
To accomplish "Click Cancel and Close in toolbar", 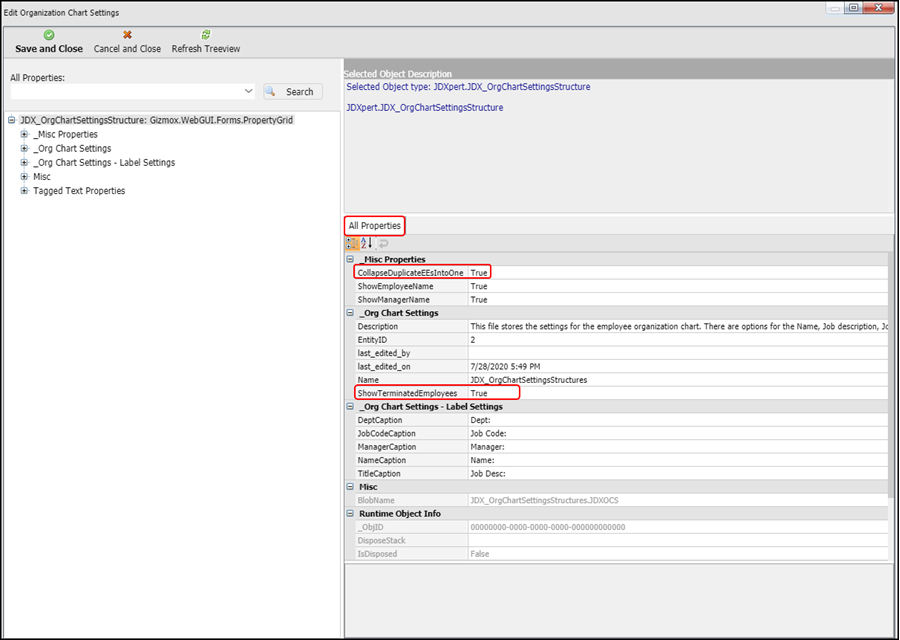I will click(127, 42).
